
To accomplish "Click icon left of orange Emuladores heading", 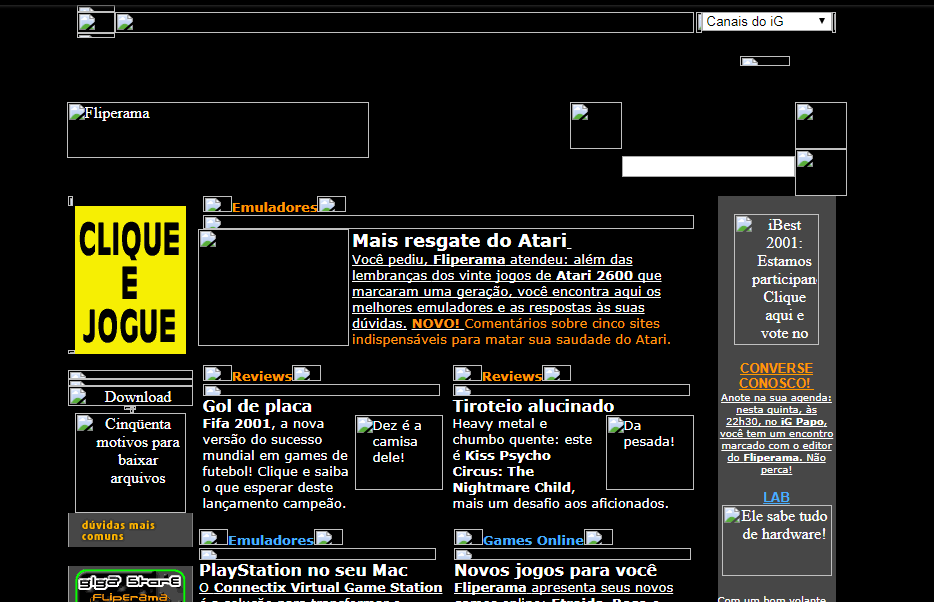I will tap(217, 204).
